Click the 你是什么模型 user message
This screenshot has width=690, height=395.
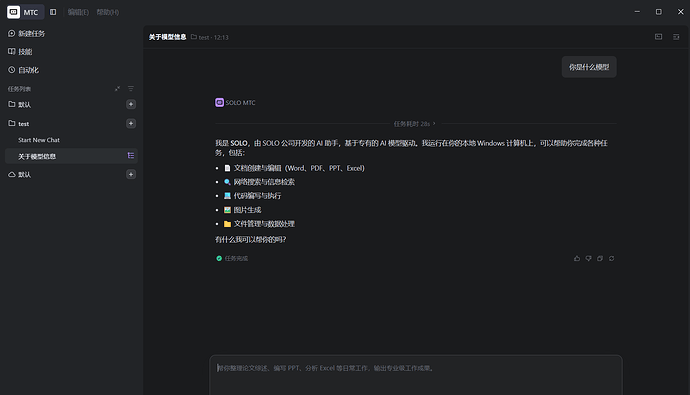pyautogui.click(x=589, y=67)
